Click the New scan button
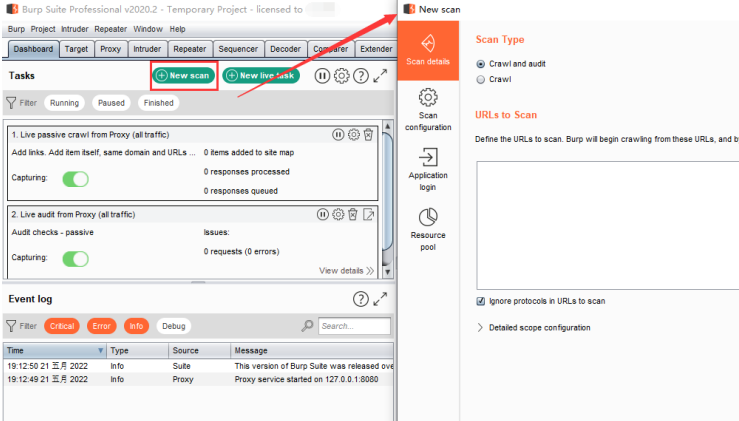This screenshot has width=739, height=421. (x=183, y=75)
